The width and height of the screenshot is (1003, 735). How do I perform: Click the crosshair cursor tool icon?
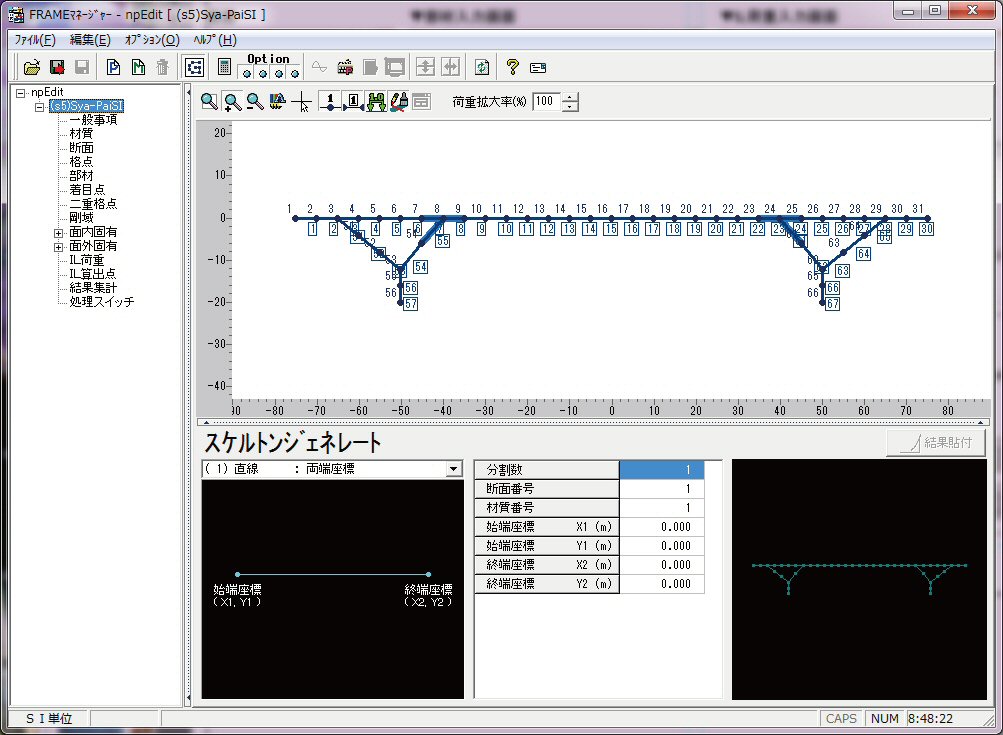pyautogui.click(x=301, y=101)
